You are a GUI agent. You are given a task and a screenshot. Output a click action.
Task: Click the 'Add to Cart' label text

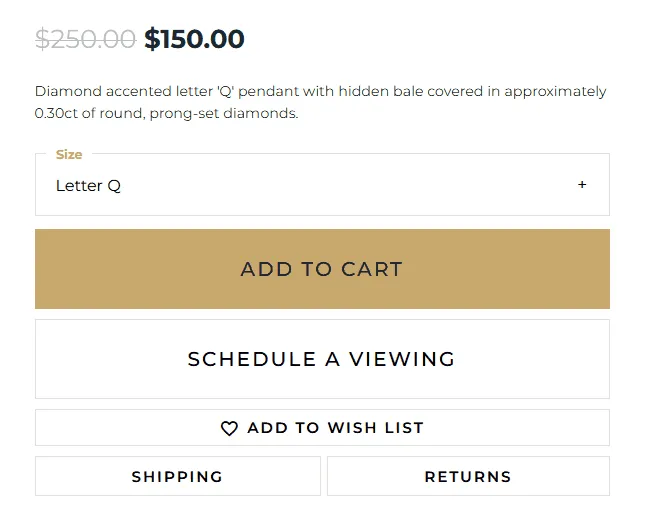click(322, 269)
